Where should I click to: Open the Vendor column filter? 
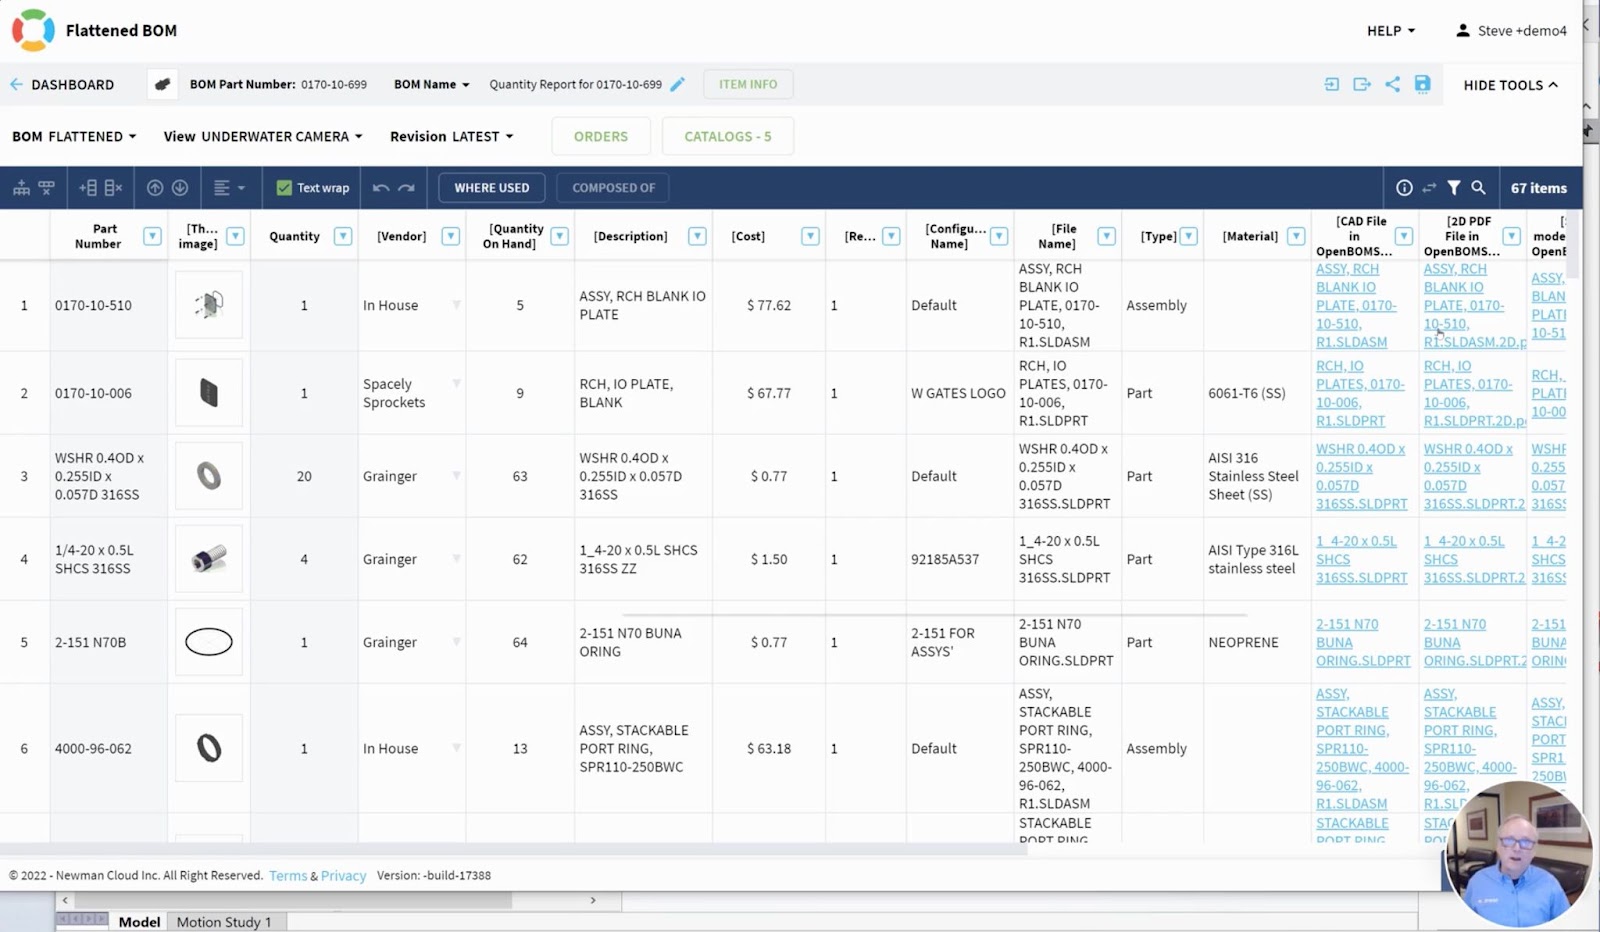coord(451,237)
